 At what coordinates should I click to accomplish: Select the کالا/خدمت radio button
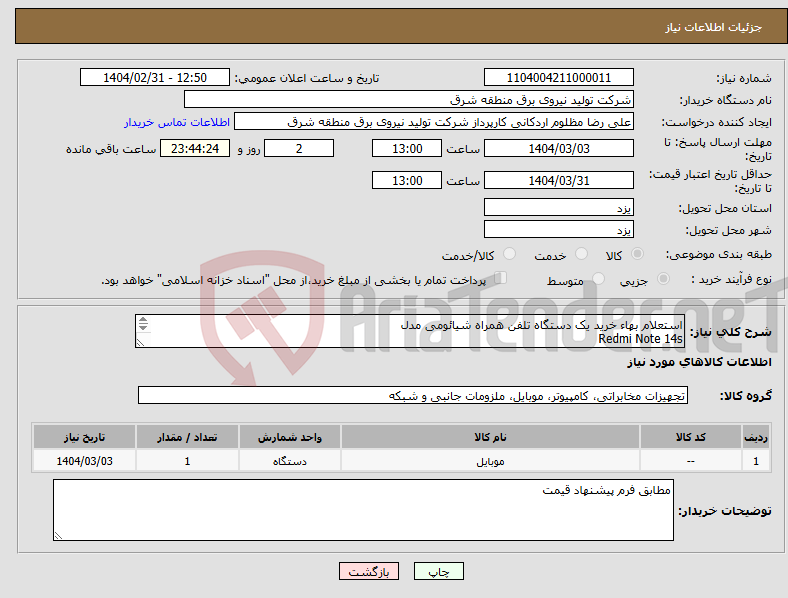coord(510,254)
